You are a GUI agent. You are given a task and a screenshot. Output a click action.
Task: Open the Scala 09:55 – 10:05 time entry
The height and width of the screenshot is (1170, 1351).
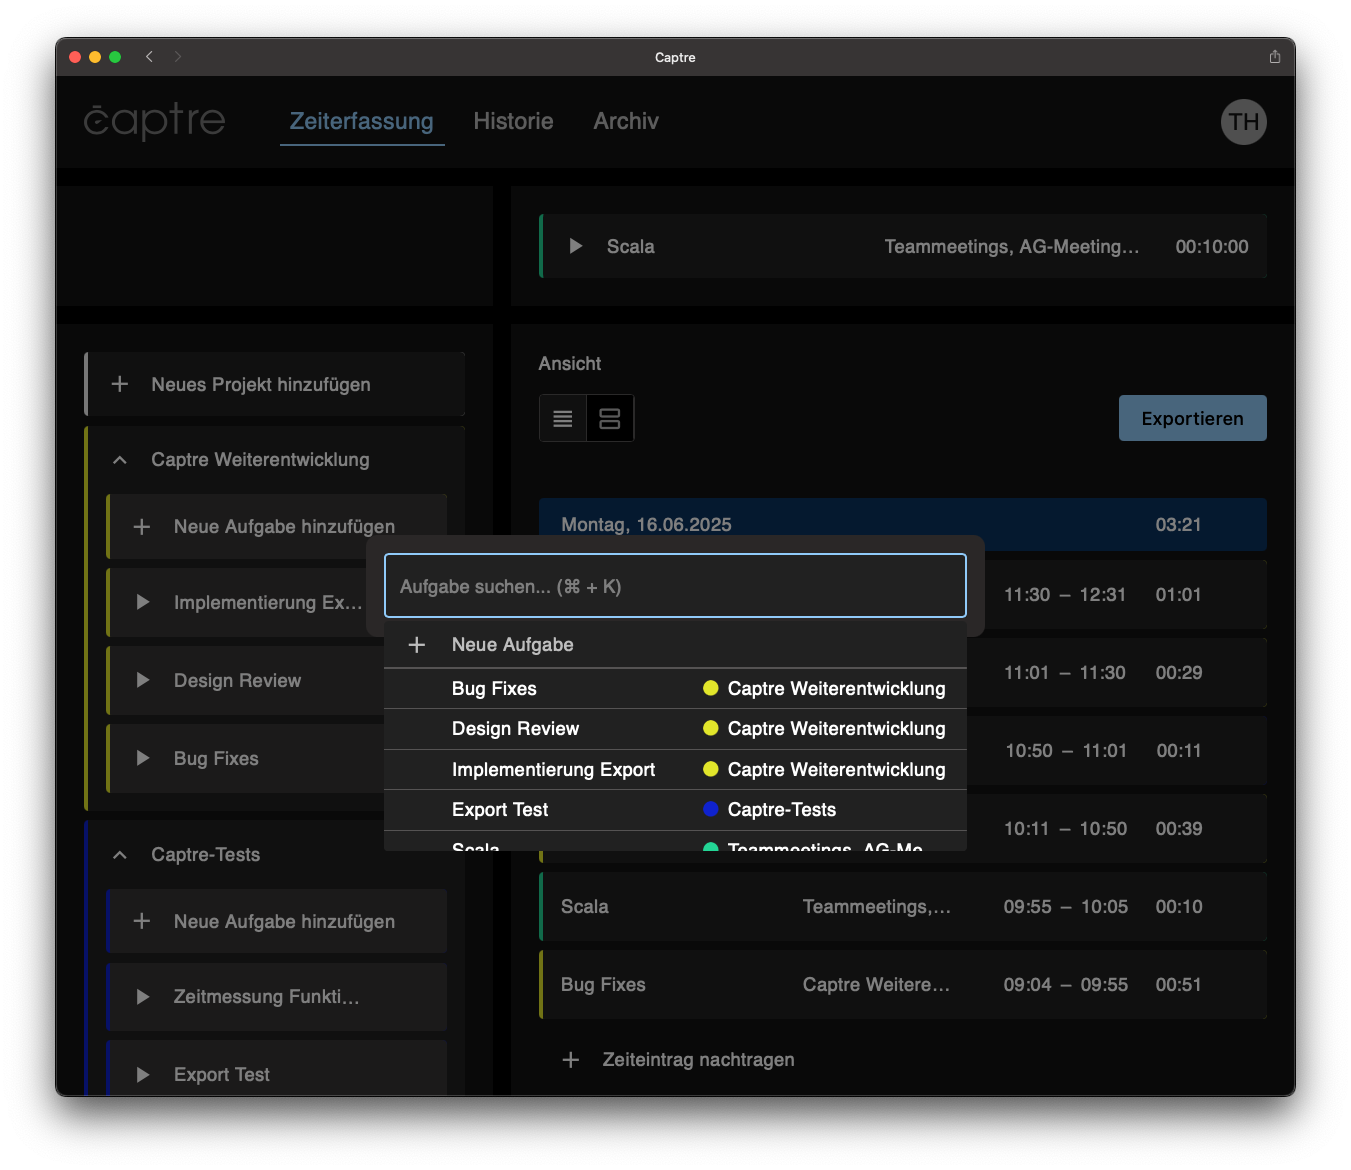903,907
